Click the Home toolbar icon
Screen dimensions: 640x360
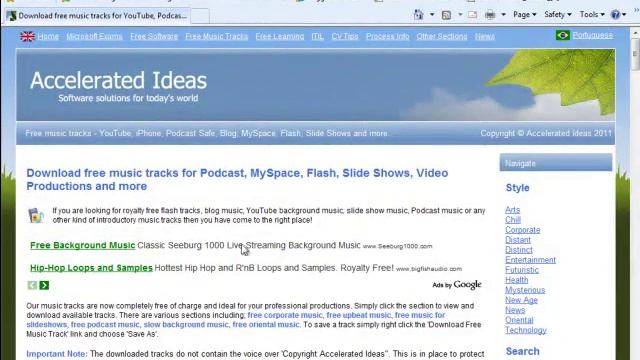click(x=418, y=15)
